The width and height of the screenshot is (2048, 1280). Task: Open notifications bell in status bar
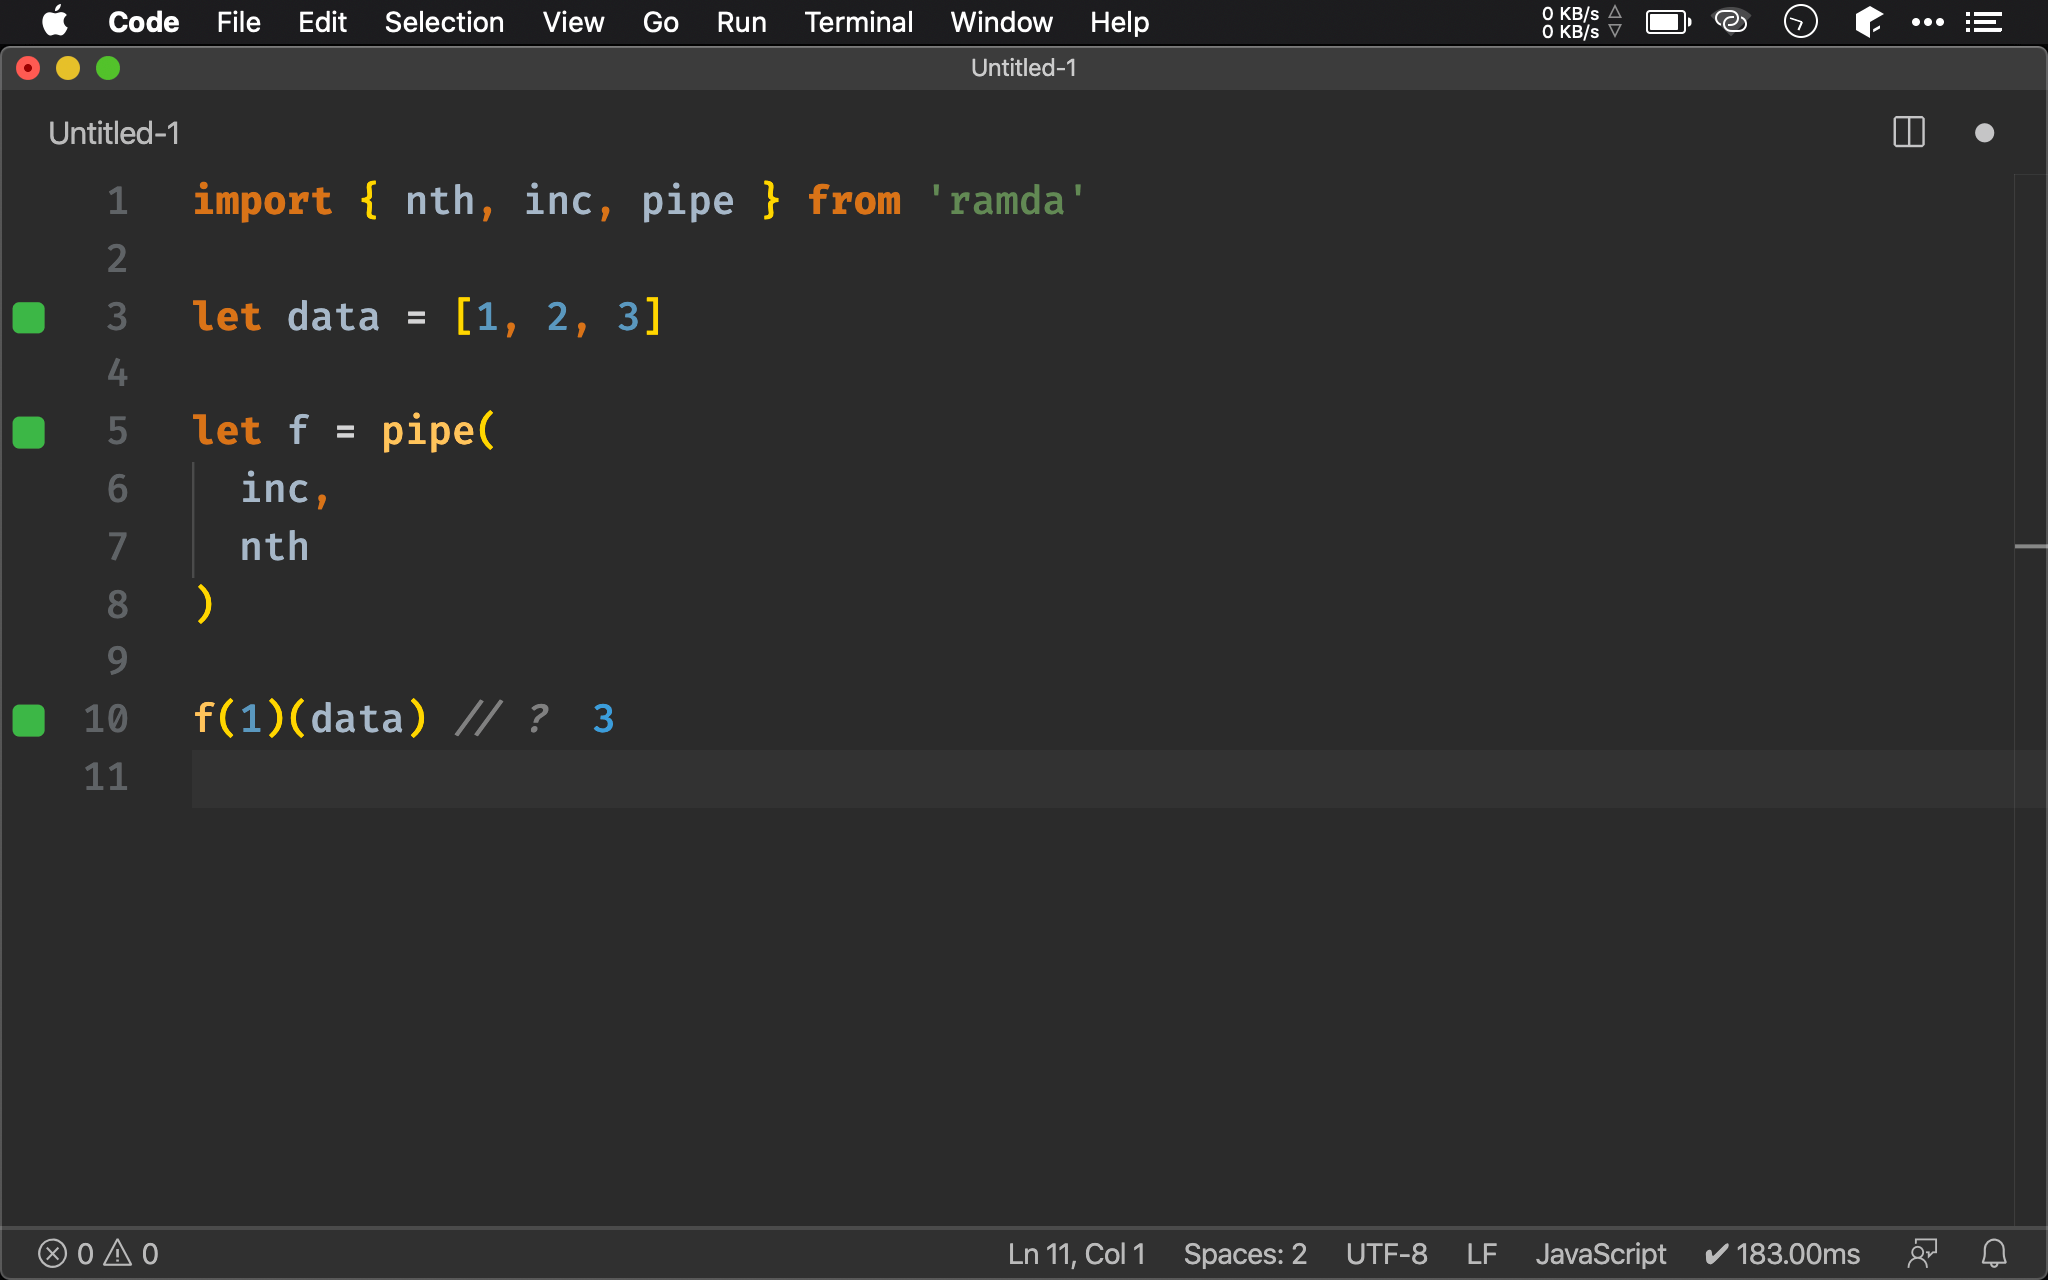pos(1994,1254)
